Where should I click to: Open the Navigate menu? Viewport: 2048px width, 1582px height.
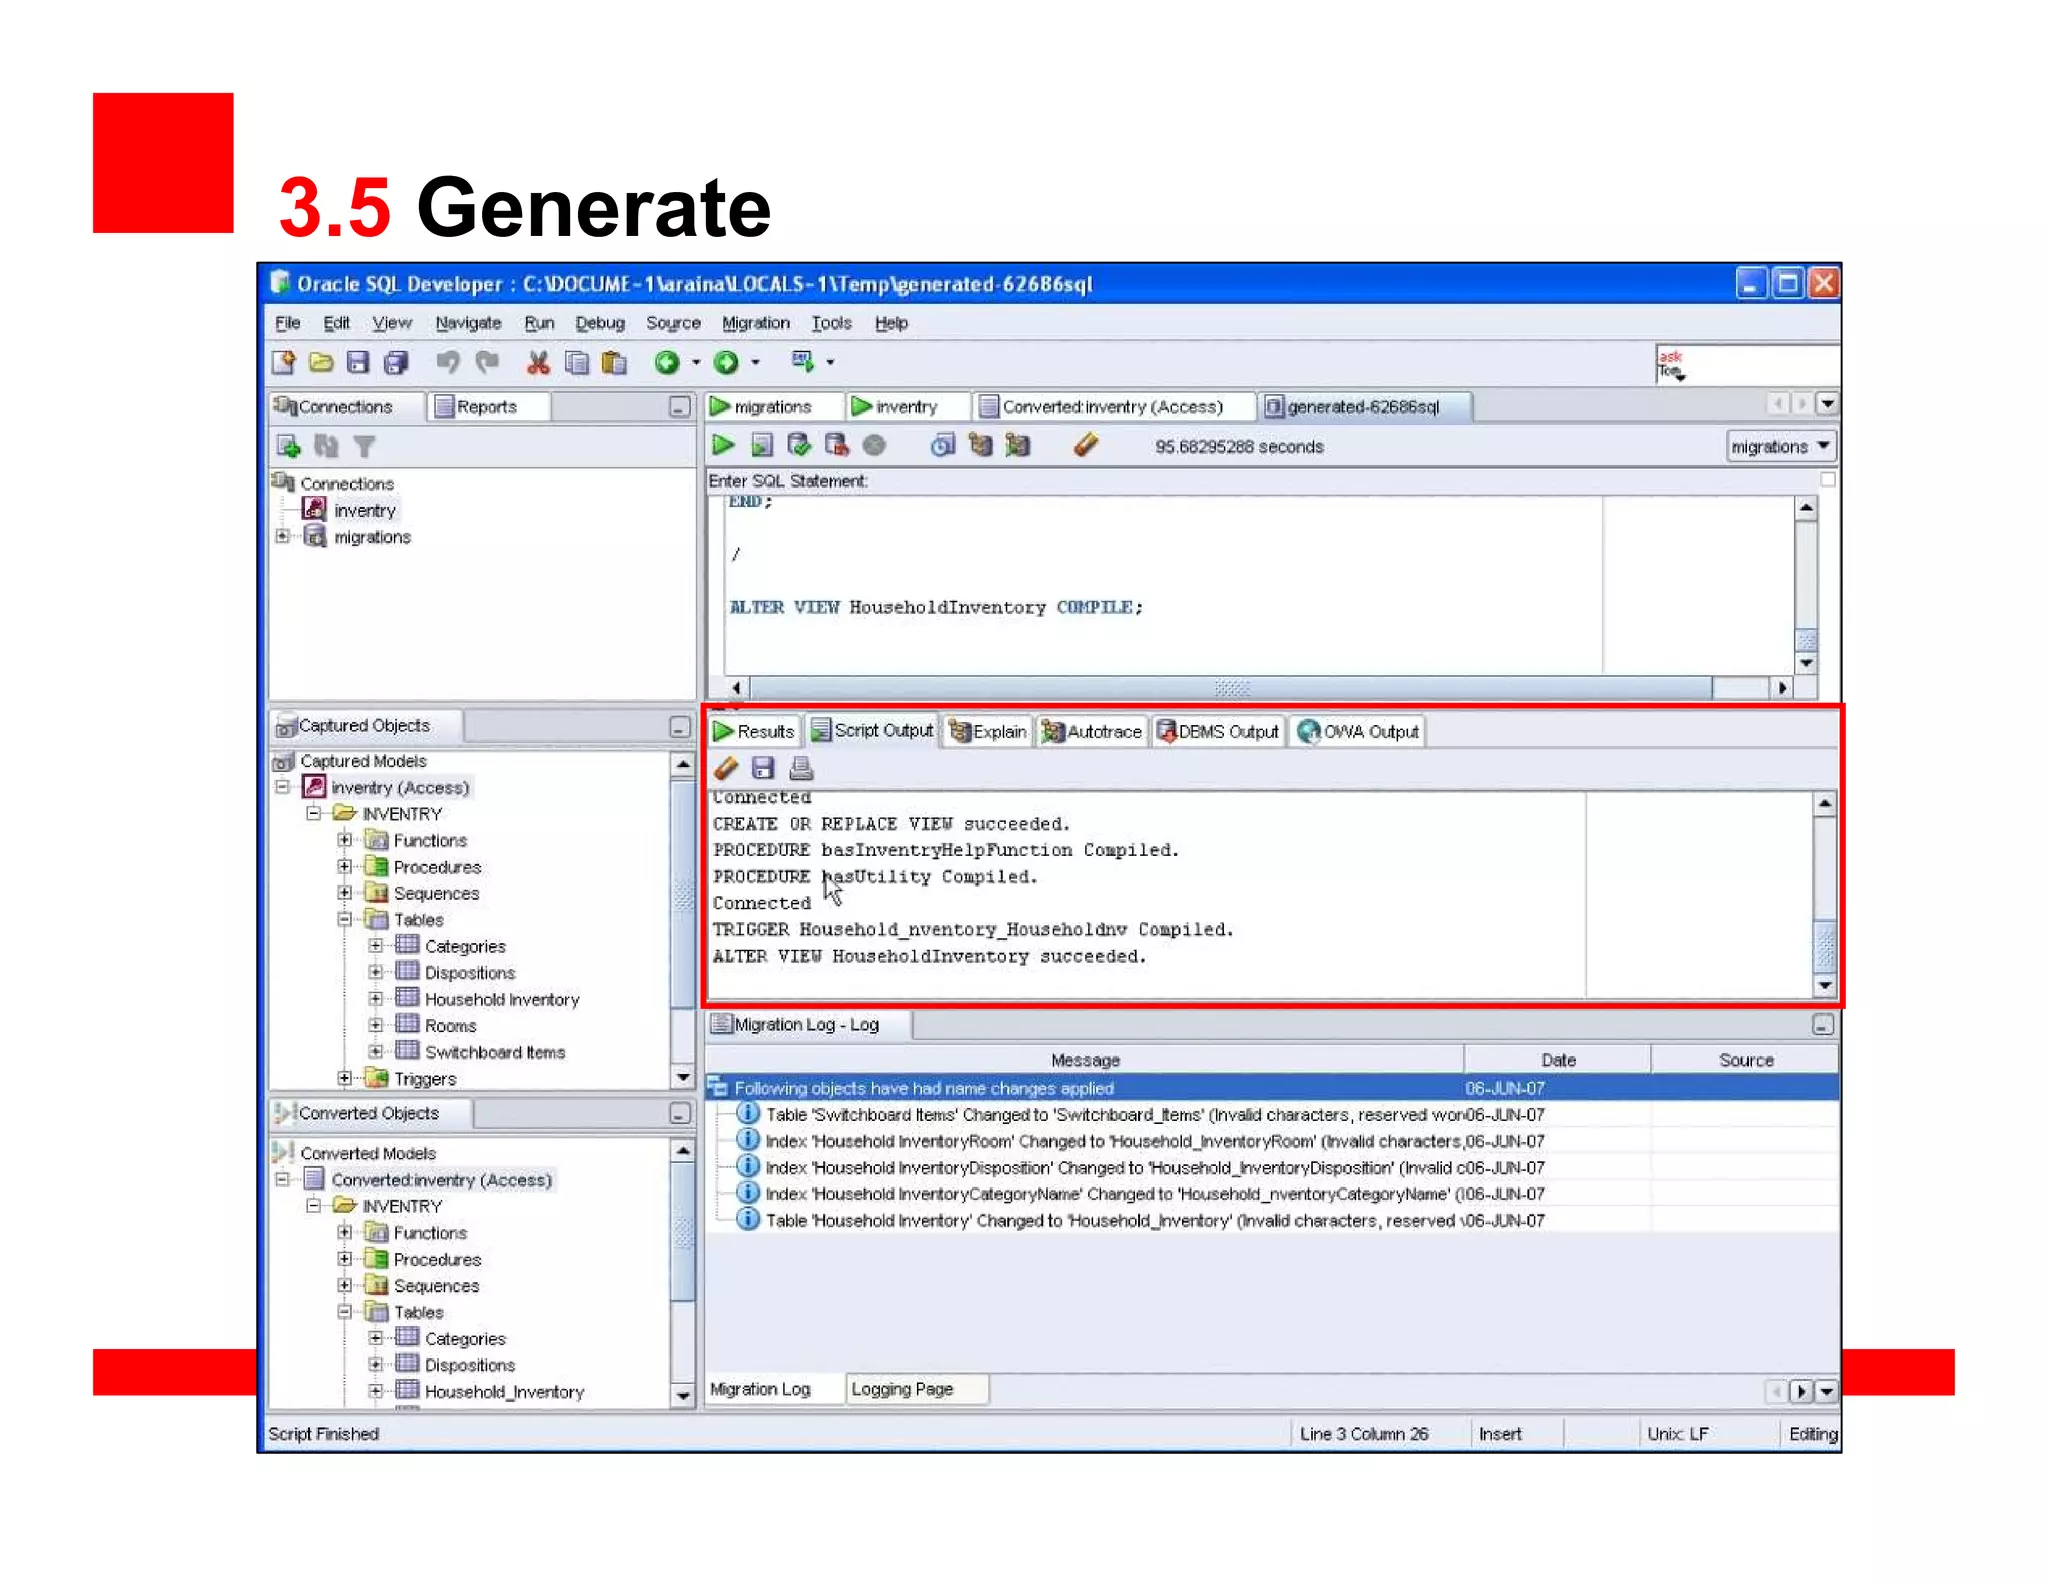(468, 323)
